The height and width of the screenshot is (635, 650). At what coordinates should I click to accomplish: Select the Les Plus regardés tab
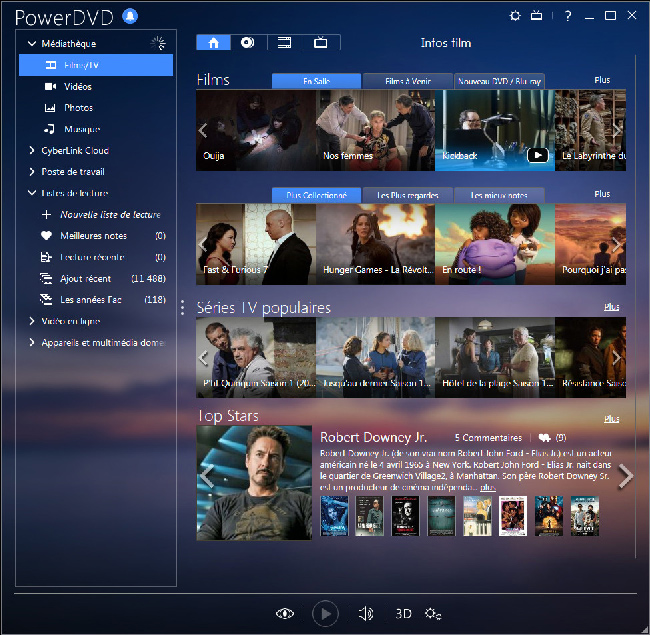coord(407,195)
